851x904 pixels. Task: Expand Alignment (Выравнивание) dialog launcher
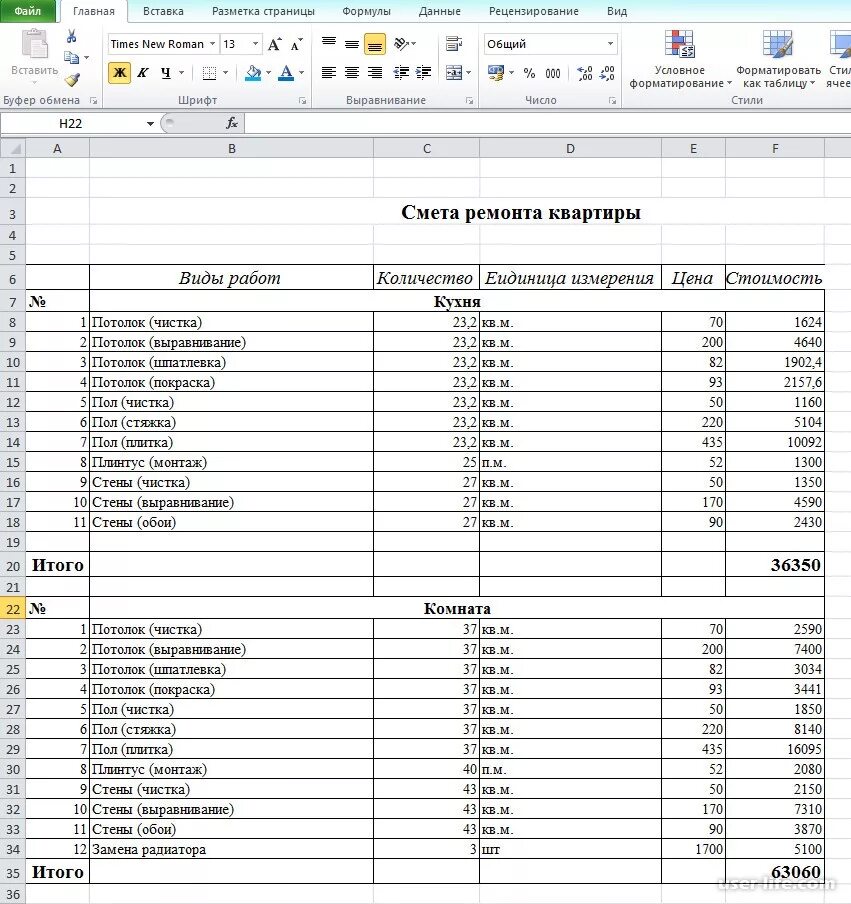point(469,101)
